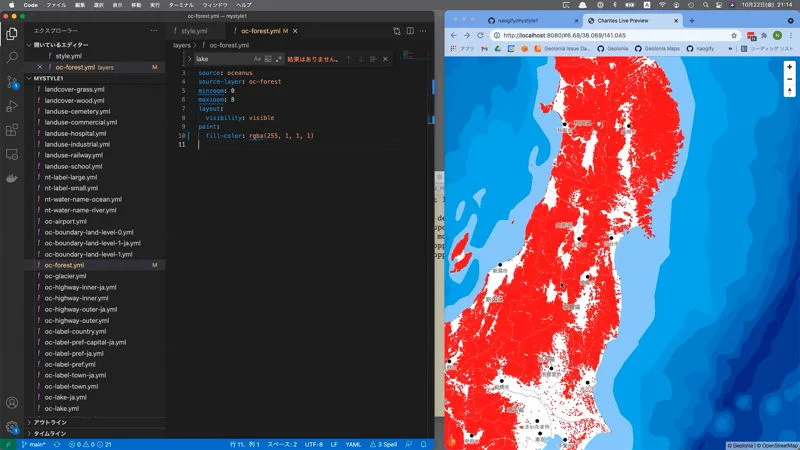The image size is (800, 450).
Task: Close oc-forest.yml in Open Editors list
Action: point(40,67)
